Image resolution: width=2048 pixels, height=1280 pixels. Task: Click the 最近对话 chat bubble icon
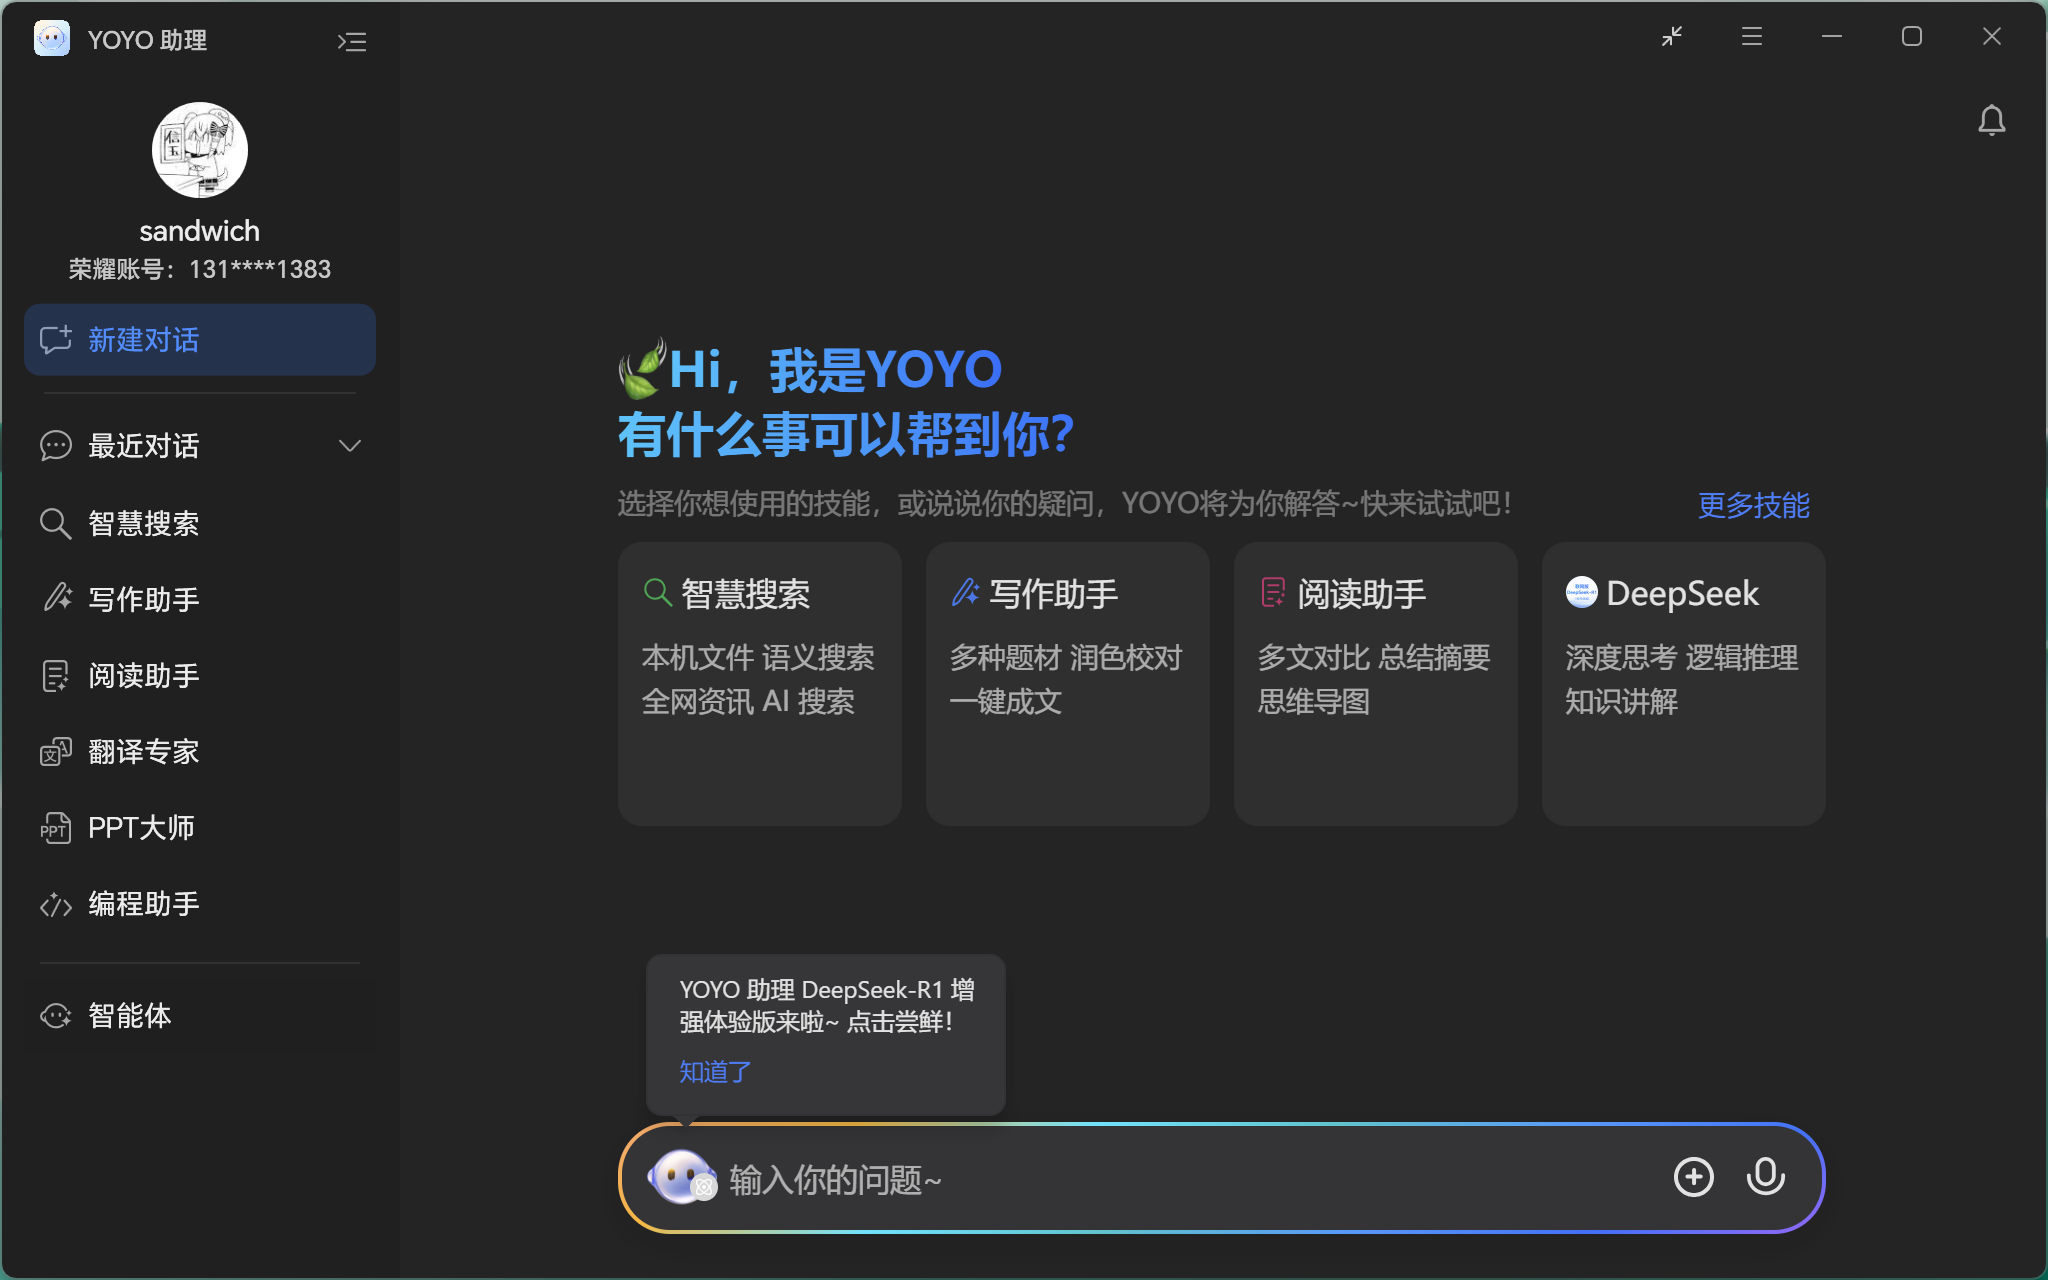(56, 445)
